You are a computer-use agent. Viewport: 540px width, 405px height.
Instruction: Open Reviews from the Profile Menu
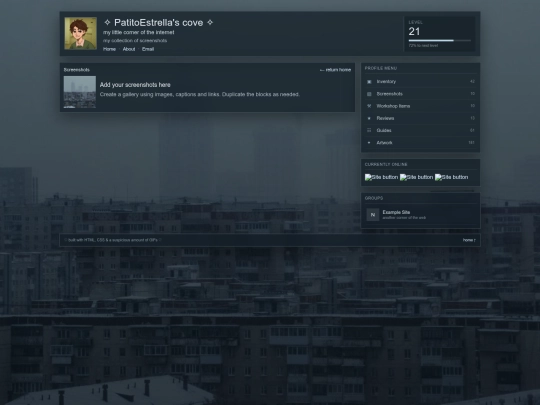tap(420, 118)
